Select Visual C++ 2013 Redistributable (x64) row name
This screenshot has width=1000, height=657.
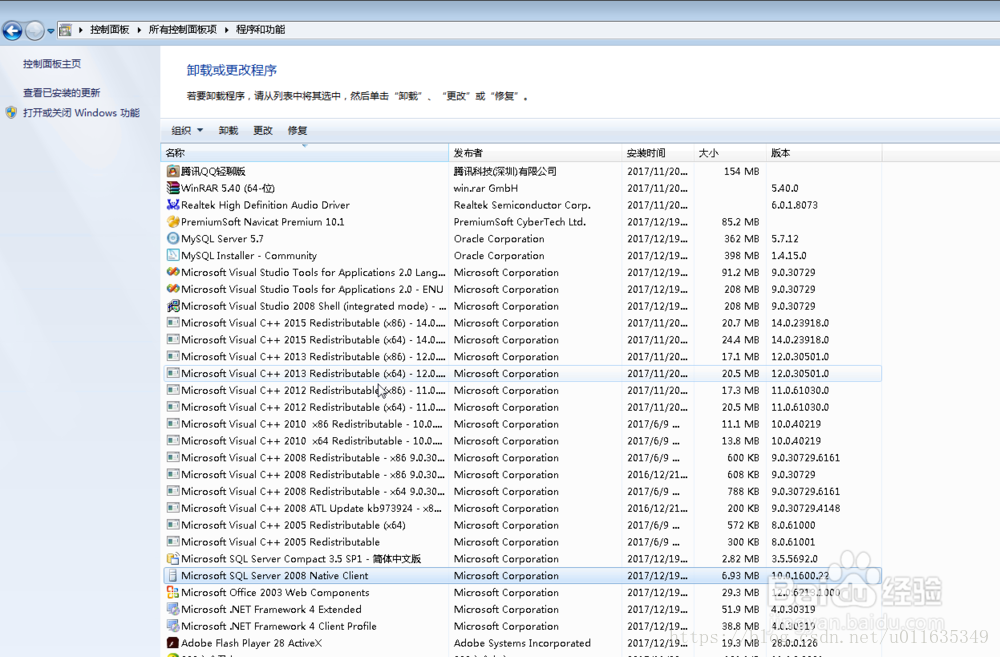[x=313, y=373]
